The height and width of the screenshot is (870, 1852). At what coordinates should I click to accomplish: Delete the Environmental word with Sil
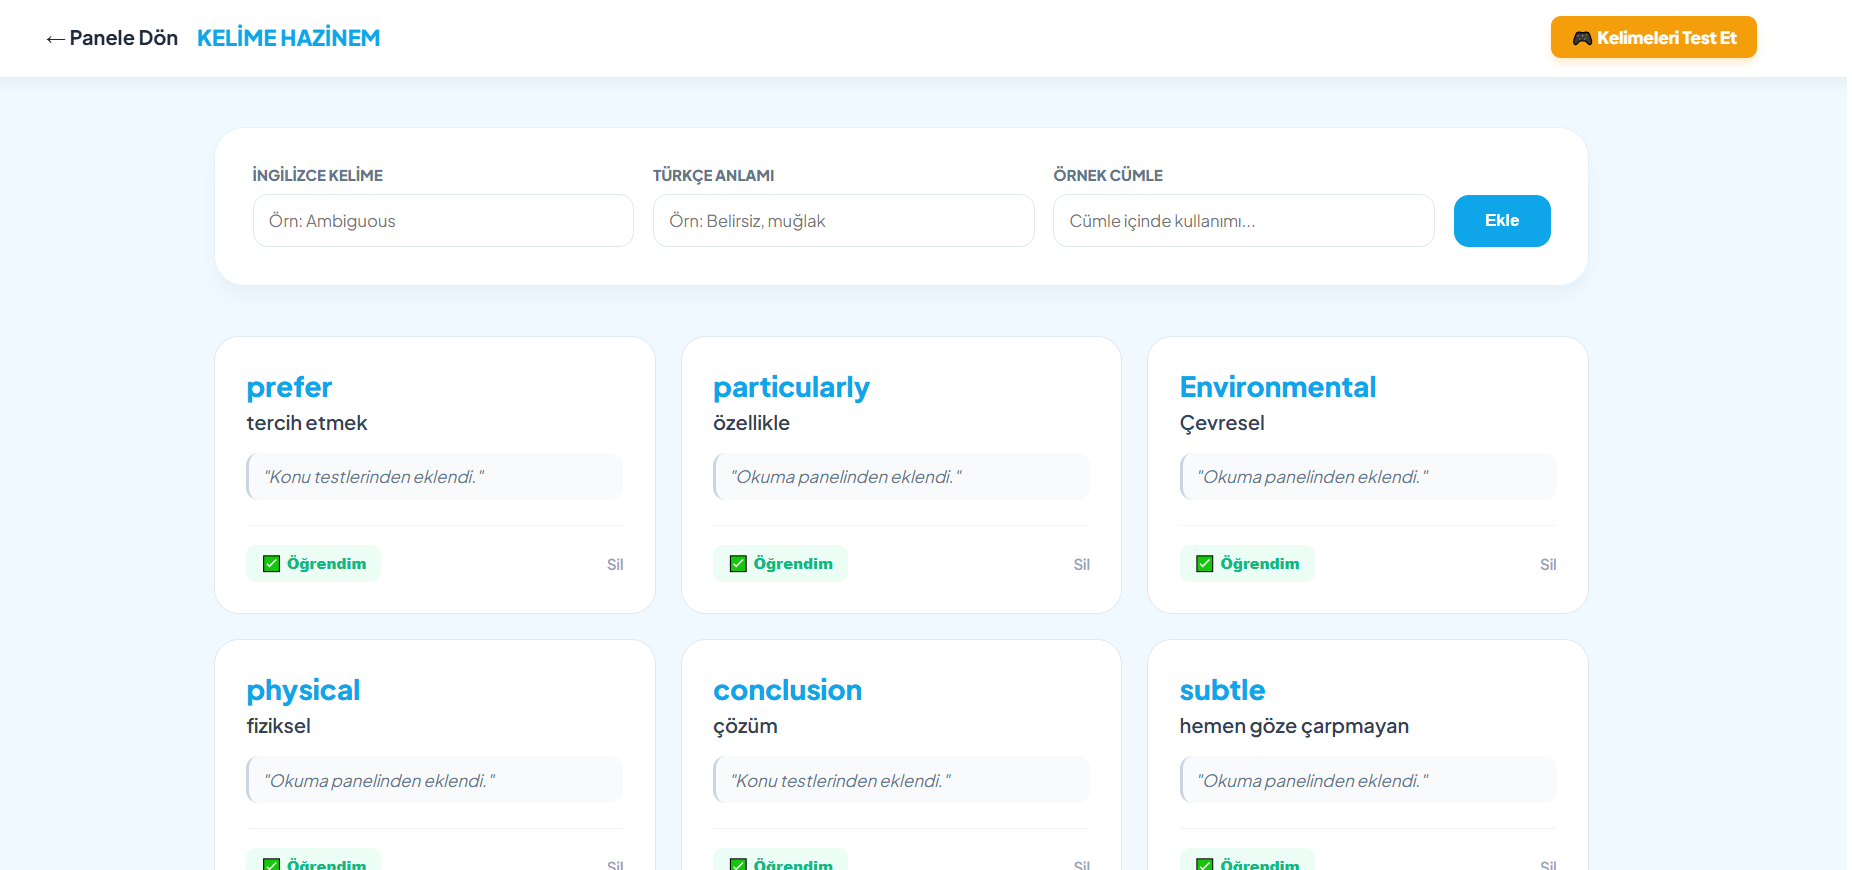coord(1548,565)
